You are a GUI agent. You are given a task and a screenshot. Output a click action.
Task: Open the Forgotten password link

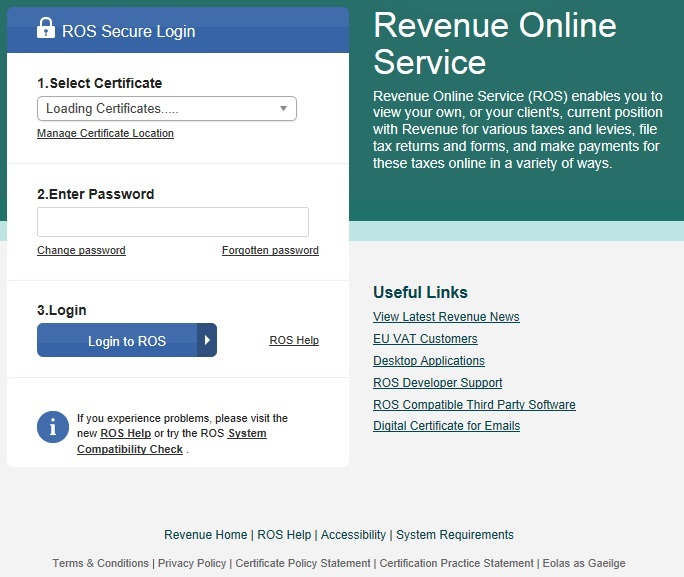pos(270,250)
